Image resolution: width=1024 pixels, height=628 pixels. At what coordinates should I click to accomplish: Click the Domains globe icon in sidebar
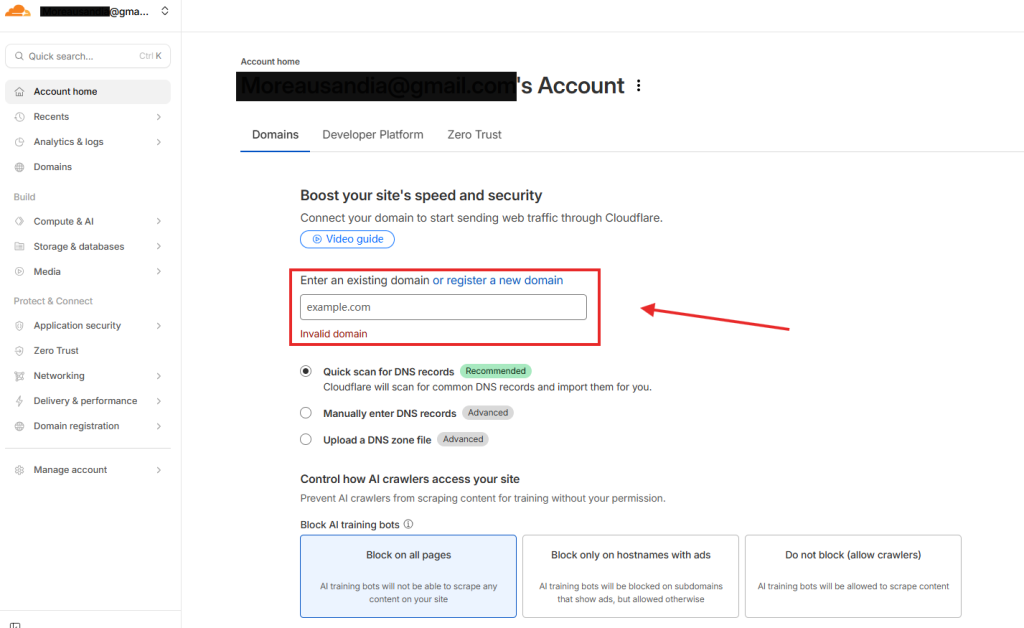pos(20,167)
